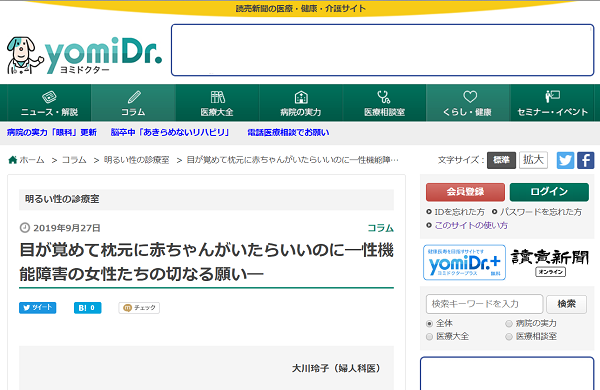Select the 病院の実力 search scope radio
600x390 pixels.
click(509, 323)
